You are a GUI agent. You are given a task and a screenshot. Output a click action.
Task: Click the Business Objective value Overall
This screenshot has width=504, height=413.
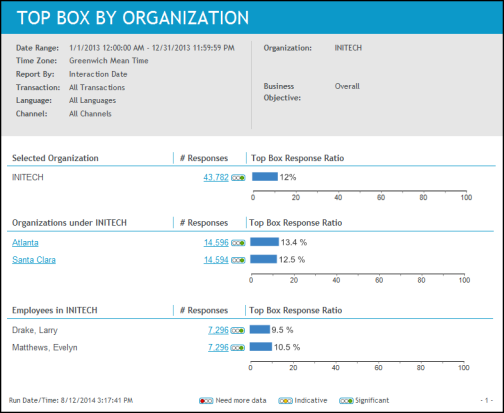pyautogui.click(x=347, y=86)
